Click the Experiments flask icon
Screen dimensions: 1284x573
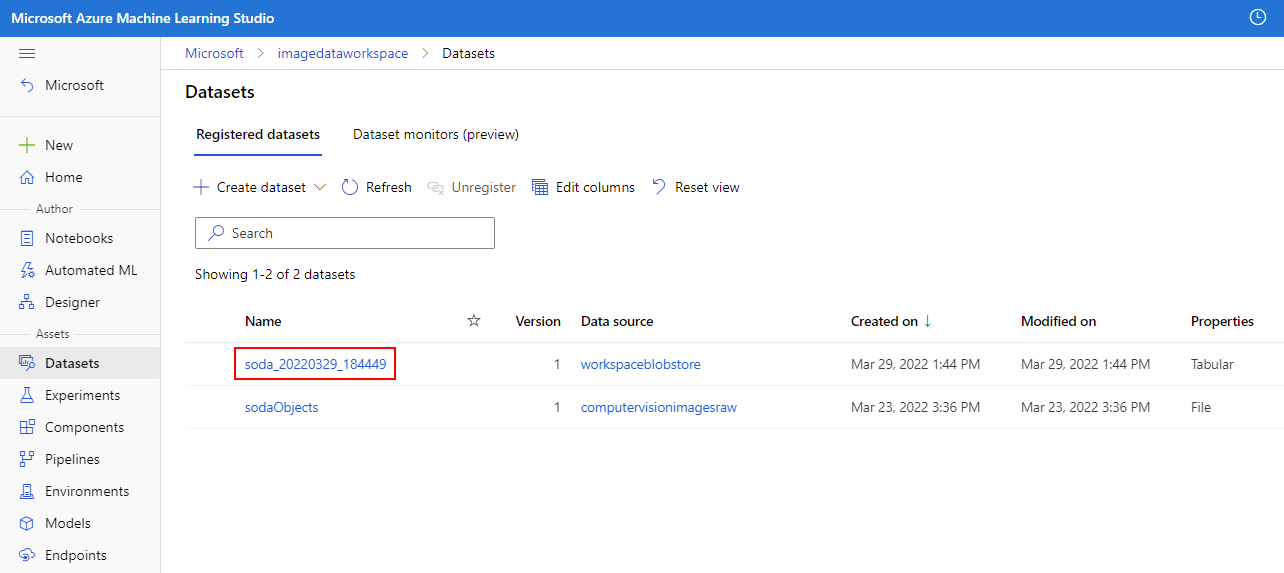(x=27, y=395)
